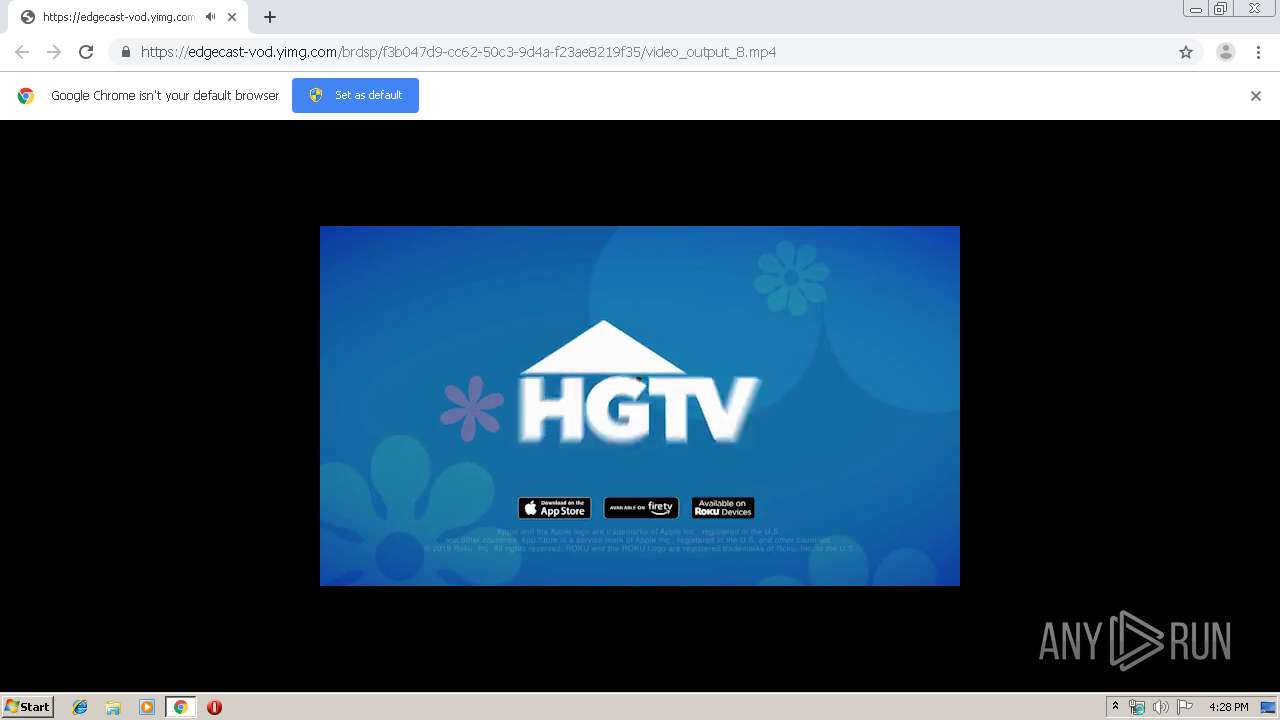Show hidden system tray icons
Viewport: 1280px width, 720px height.
coord(1115,707)
